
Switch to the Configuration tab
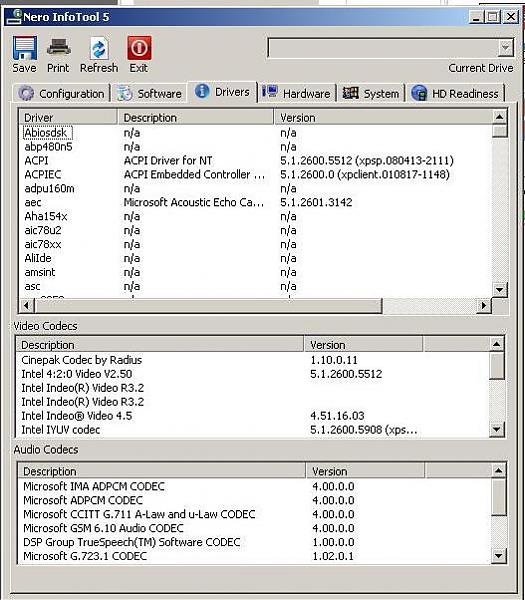click(62, 93)
